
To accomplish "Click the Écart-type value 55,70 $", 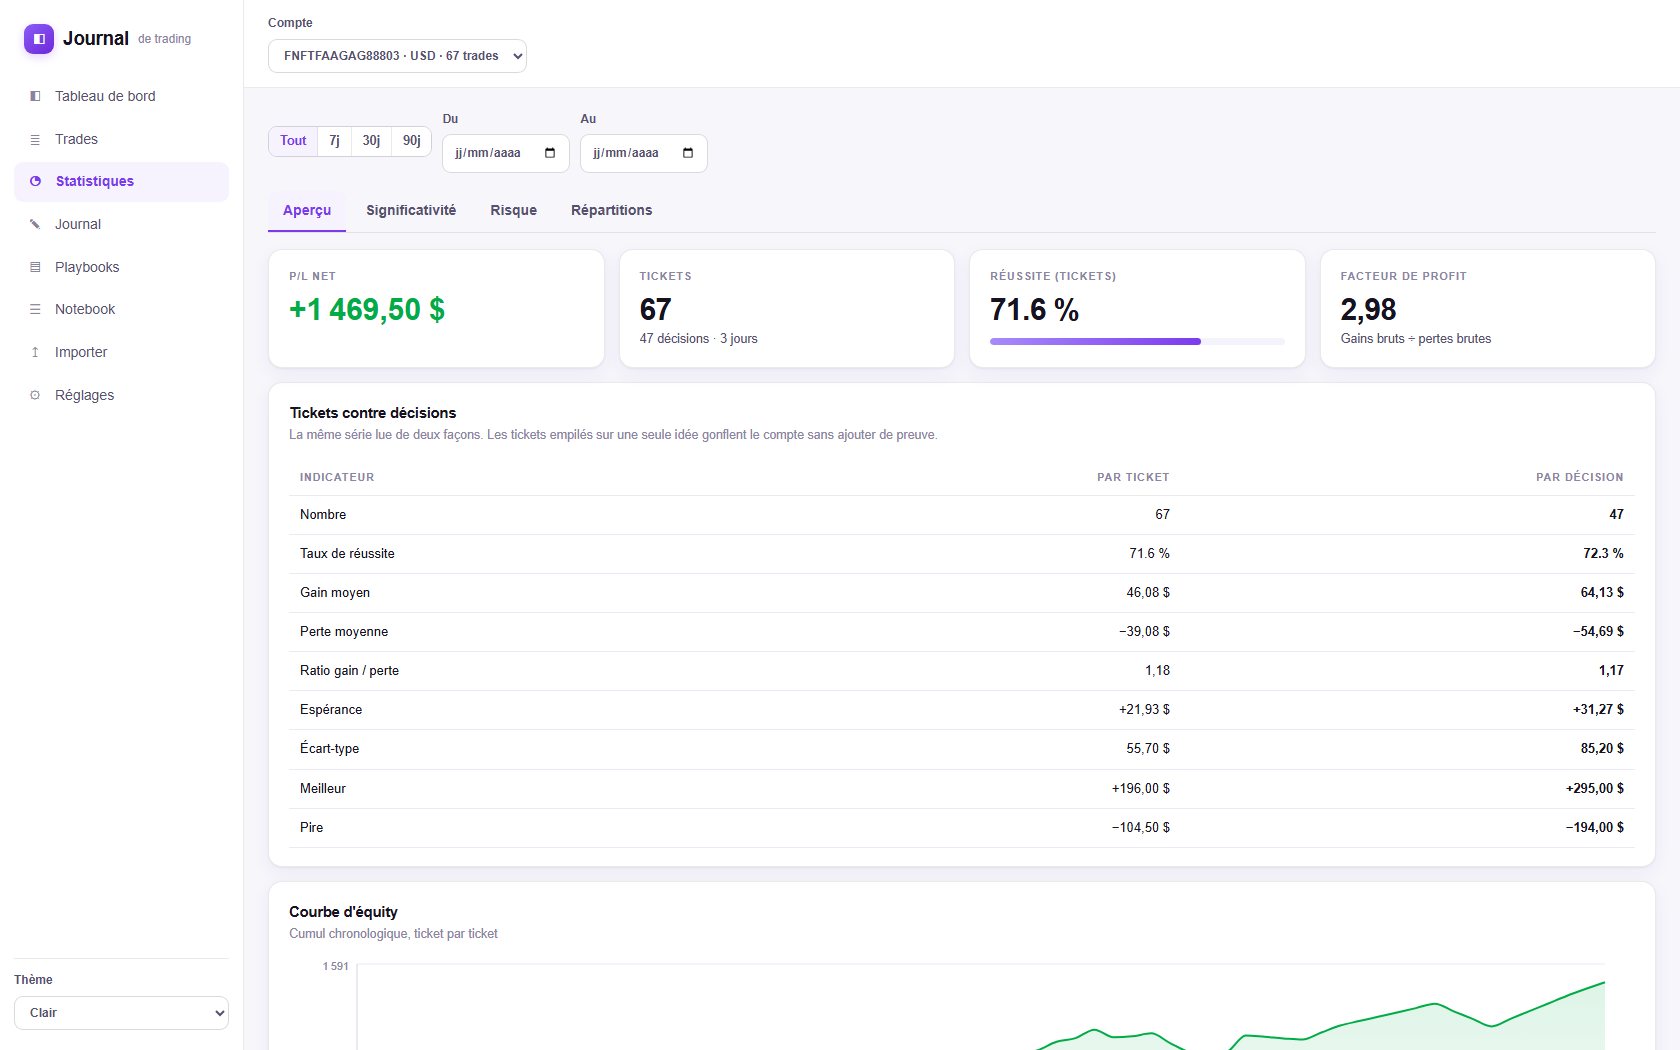I will click(x=1148, y=749).
